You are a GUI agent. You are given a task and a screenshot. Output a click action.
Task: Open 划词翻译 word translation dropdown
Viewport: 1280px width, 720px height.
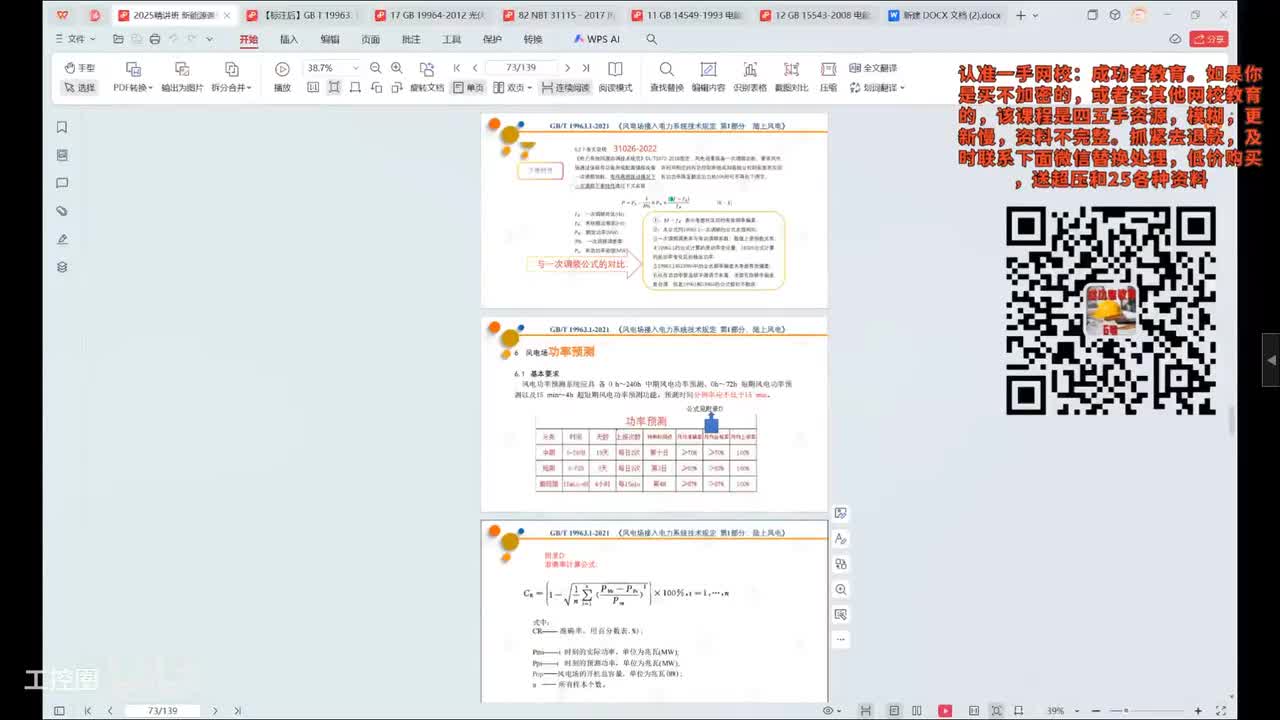click(x=876, y=88)
